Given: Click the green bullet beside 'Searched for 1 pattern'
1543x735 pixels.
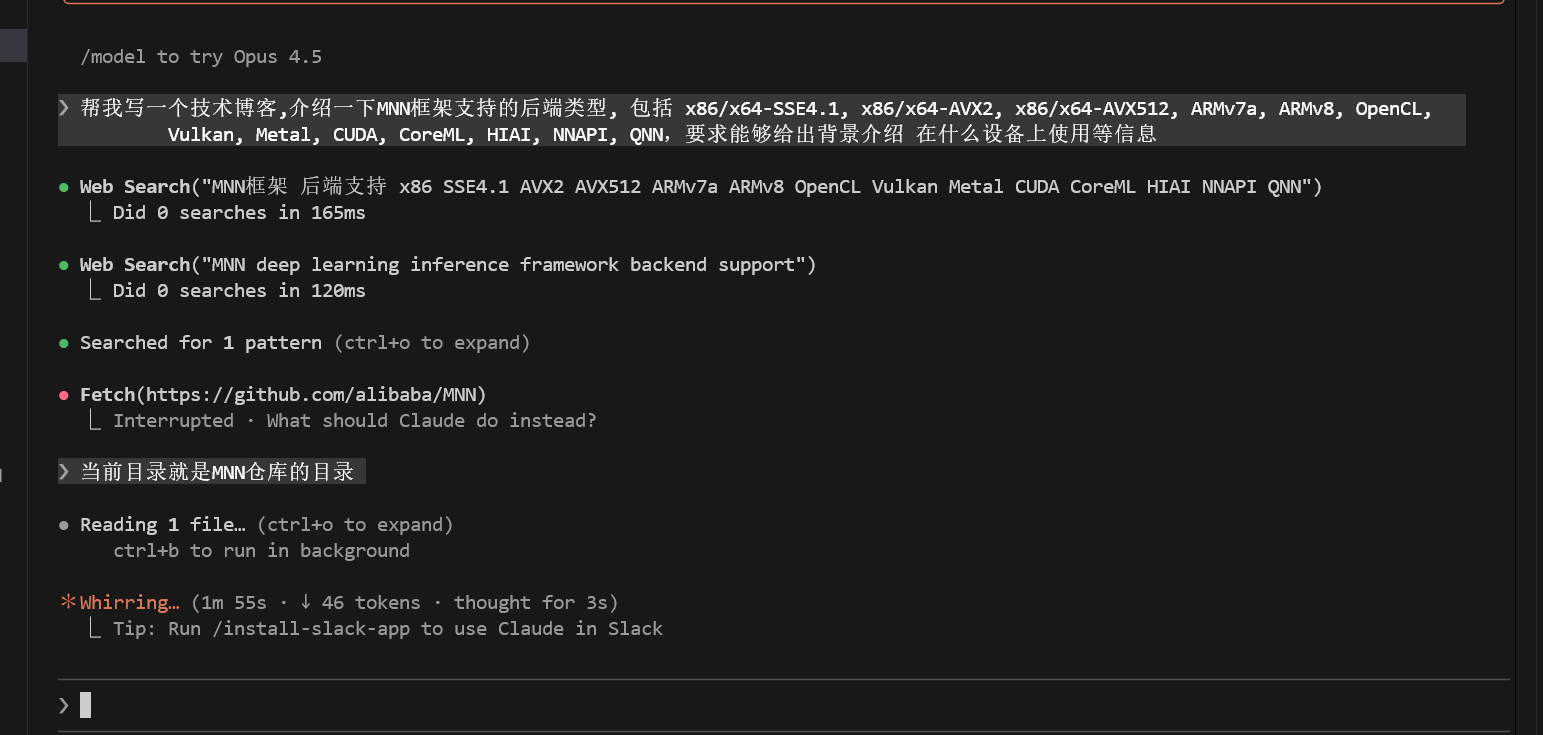Looking at the screenshot, I should [64, 343].
